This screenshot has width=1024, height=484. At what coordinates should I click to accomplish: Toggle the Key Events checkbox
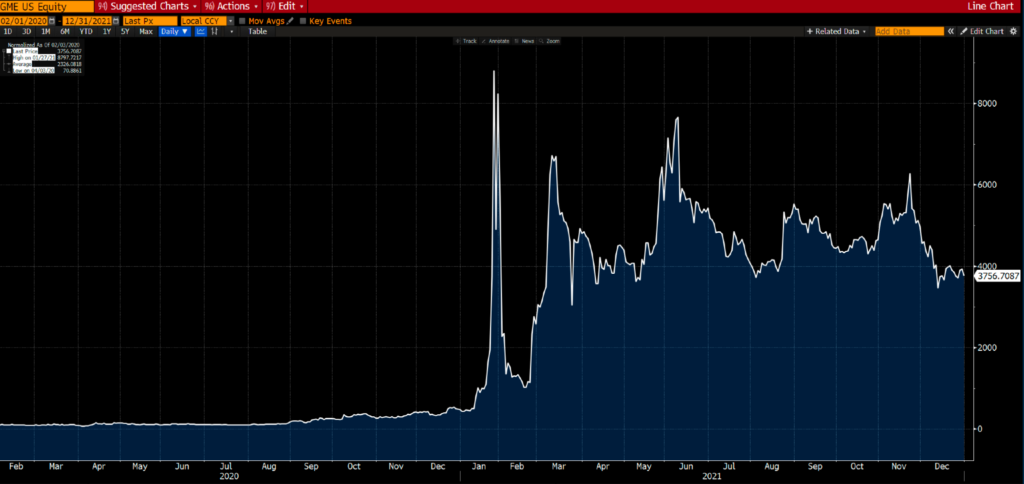tap(303, 20)
